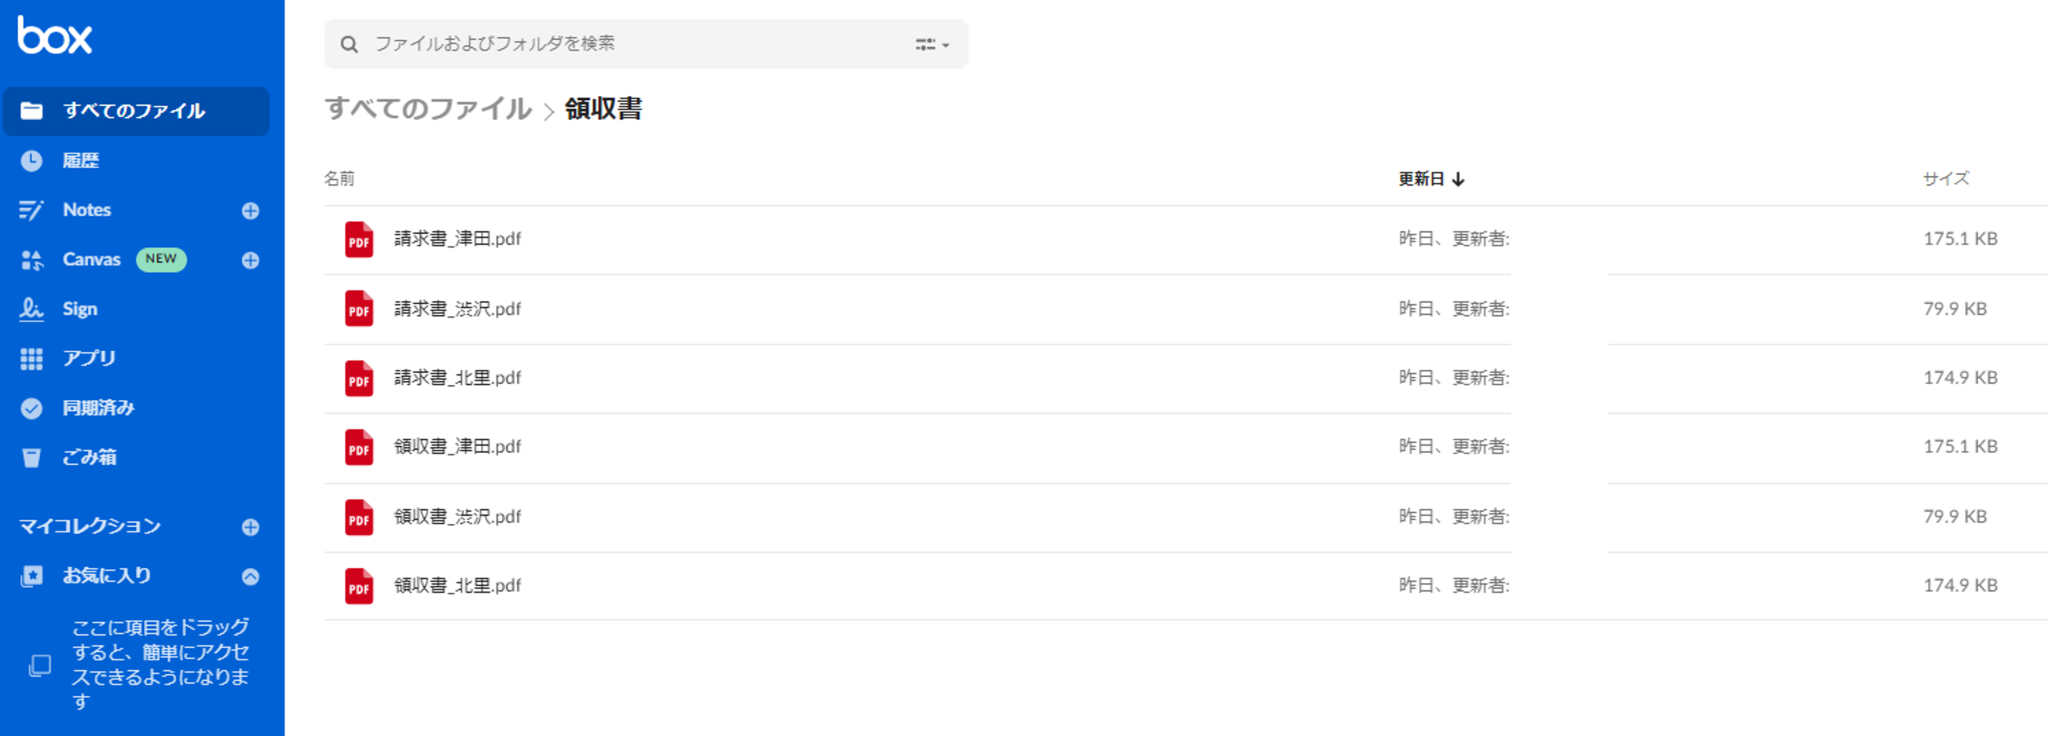
Task: Open the 履歴 (History) section in sidebar
Action: (x=80, y=160)
